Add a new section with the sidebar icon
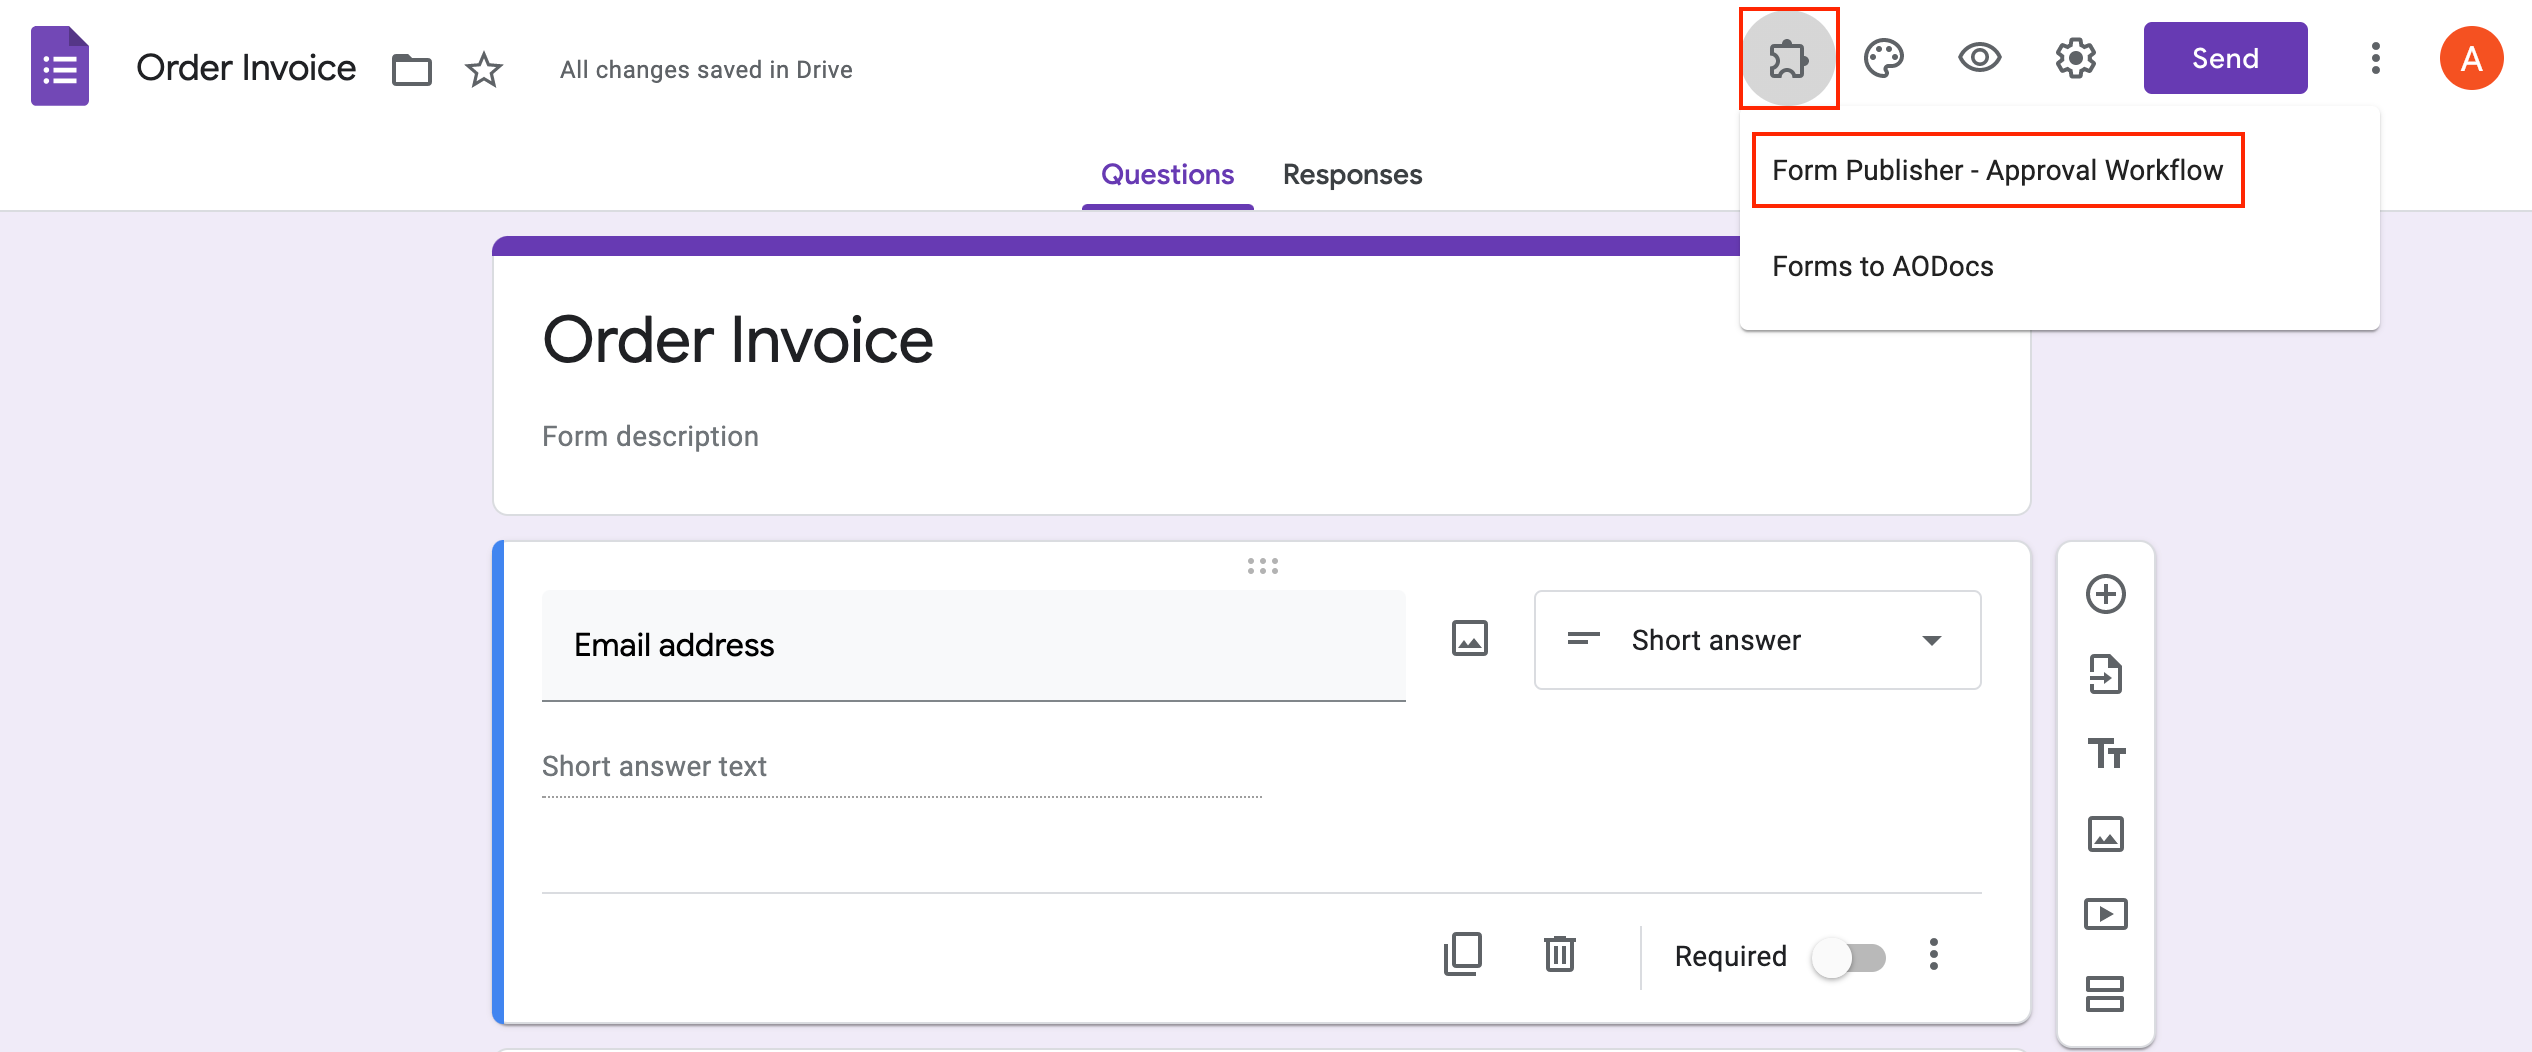 coord(2106,995)
